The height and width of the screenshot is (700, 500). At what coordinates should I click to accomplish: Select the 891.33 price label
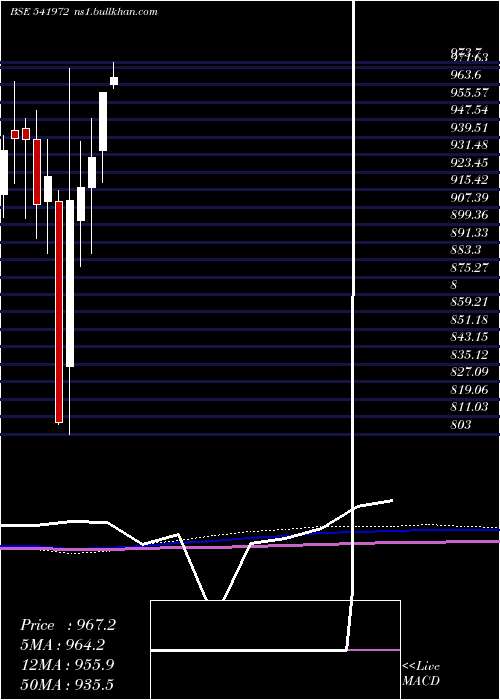coord(469,232)
